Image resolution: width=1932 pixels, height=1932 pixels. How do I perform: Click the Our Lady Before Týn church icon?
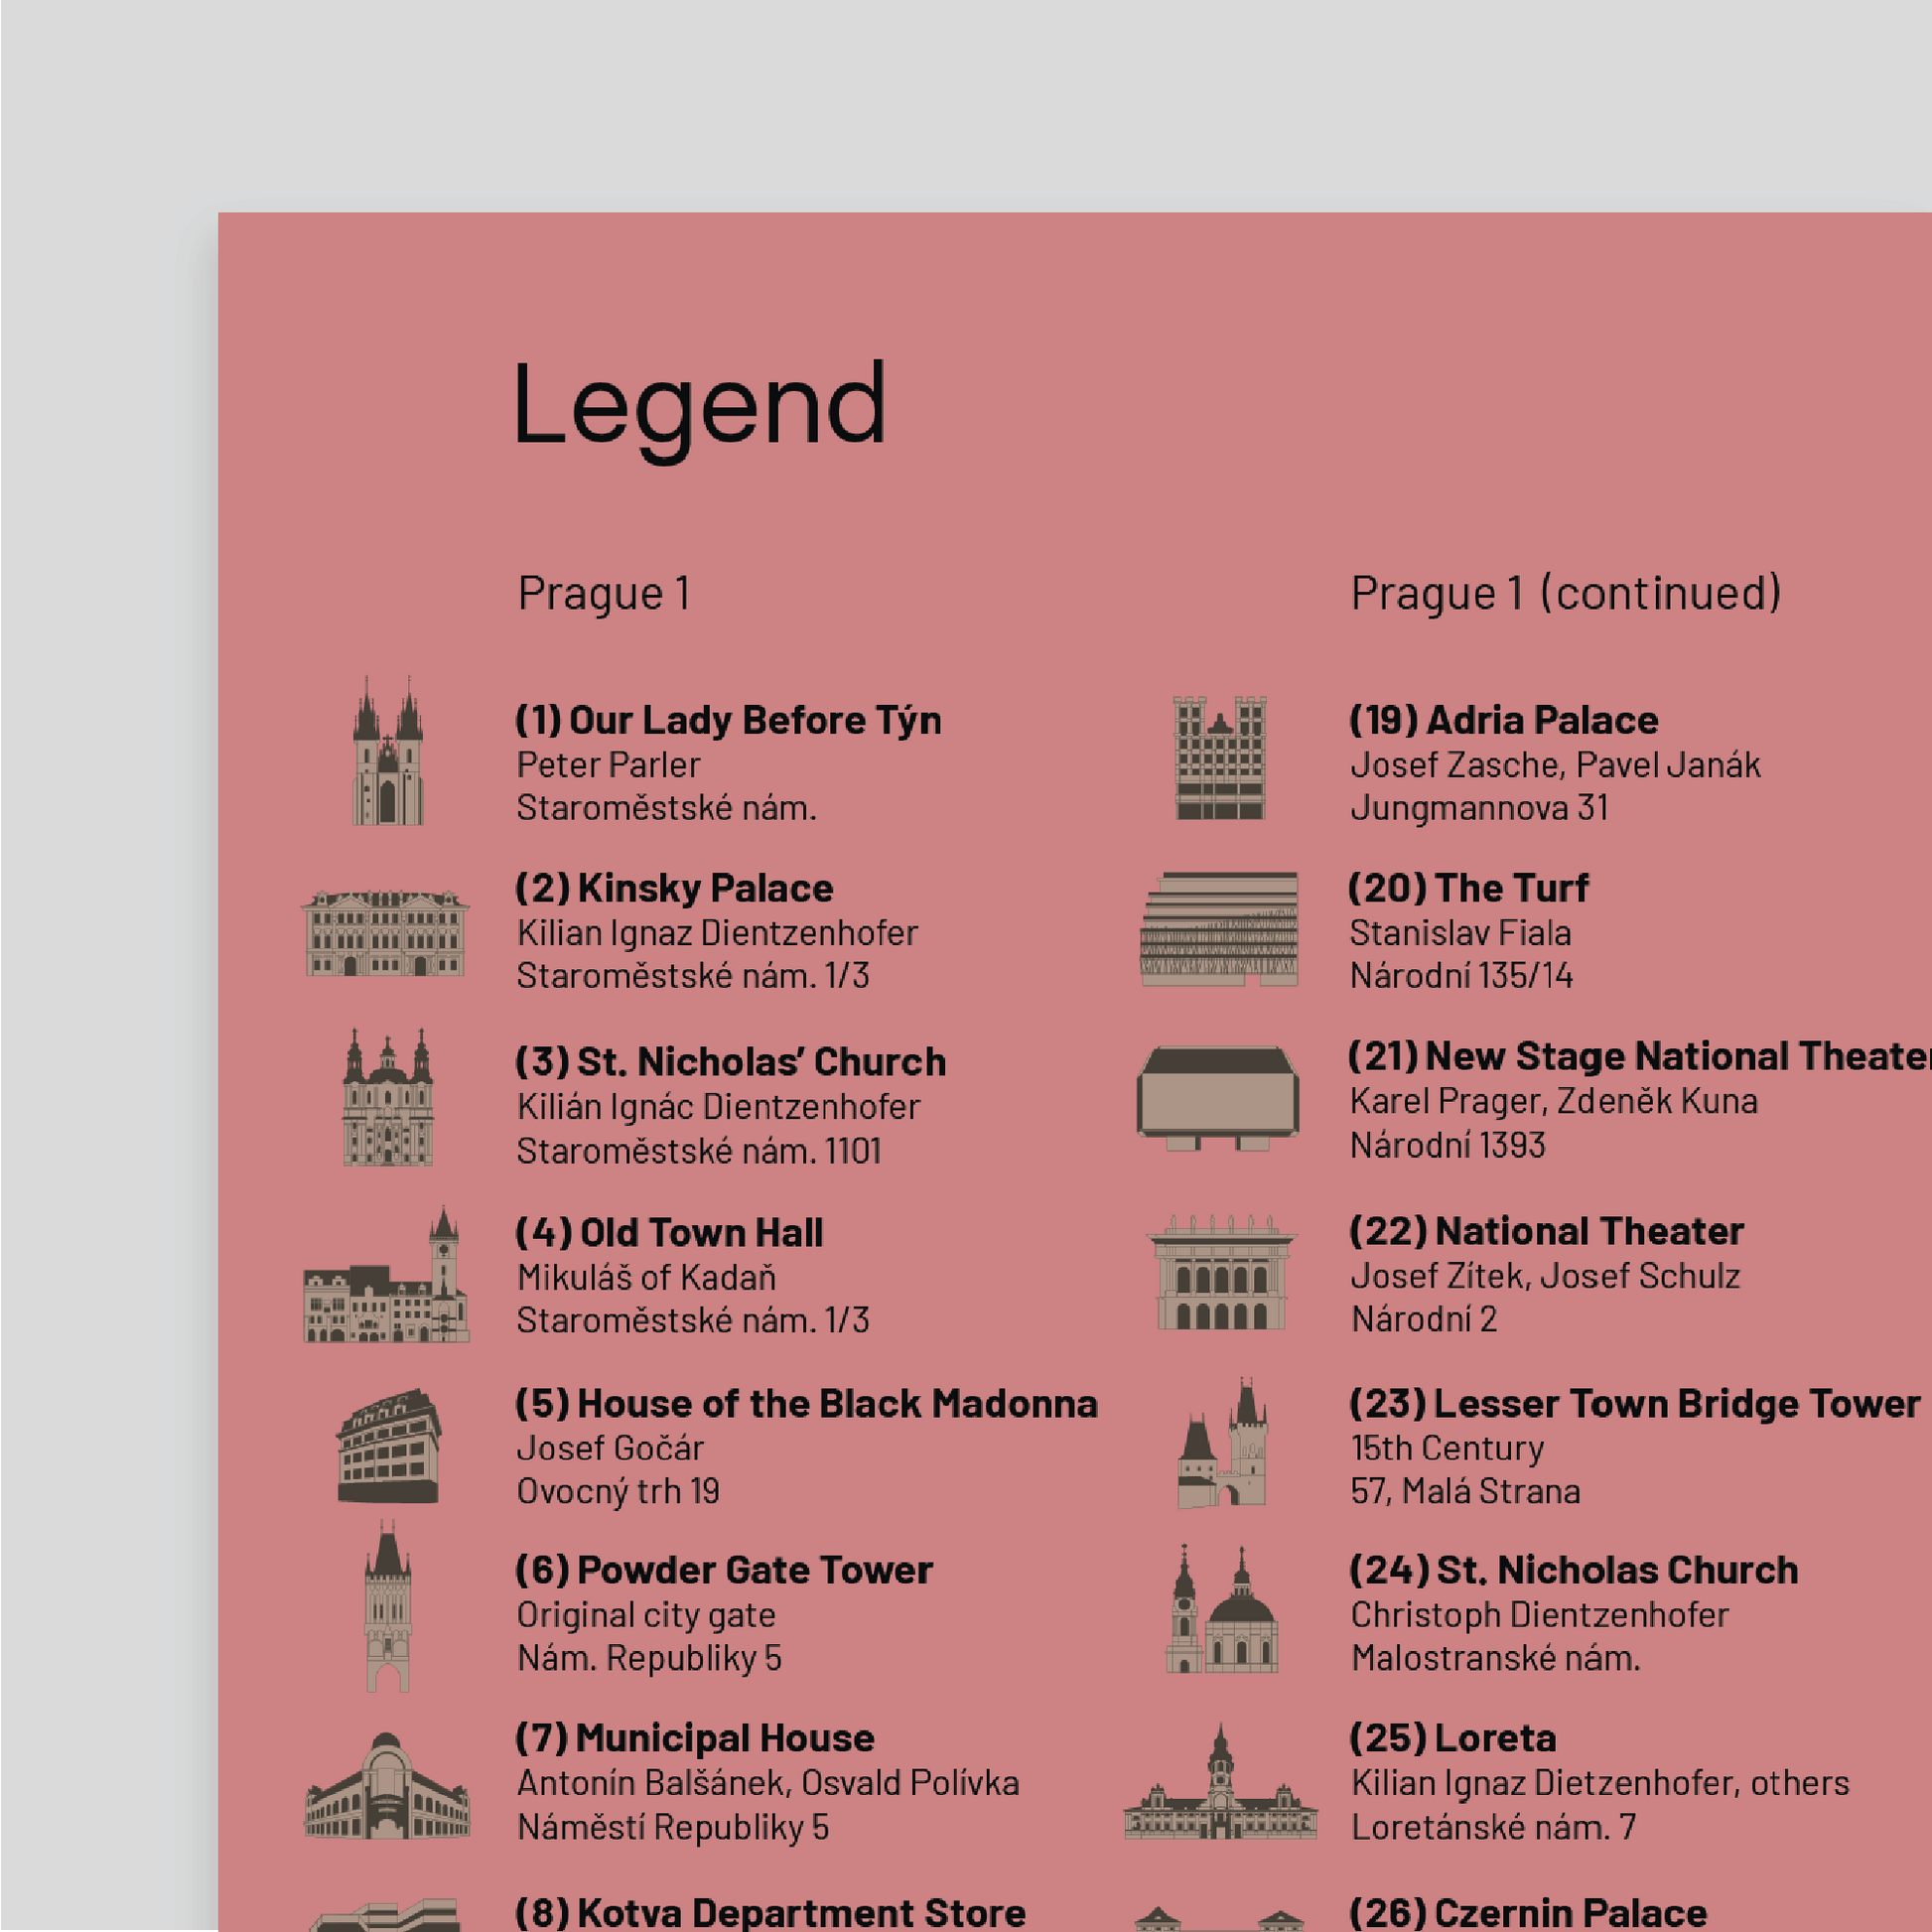click(387, 752)
